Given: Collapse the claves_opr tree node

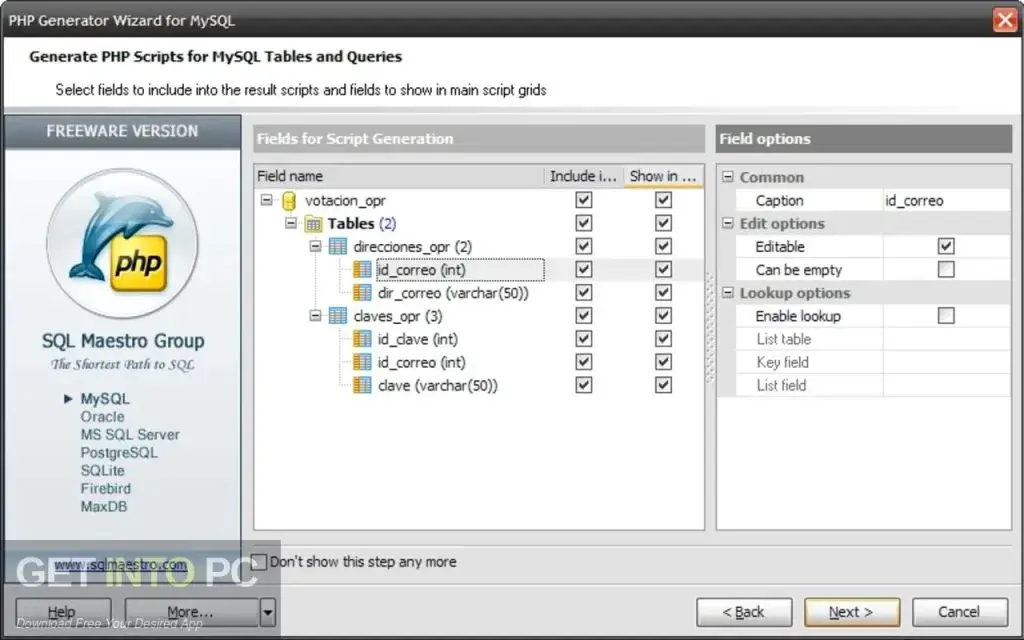Looking at the screenshot, I should click(x=316, y=315).
